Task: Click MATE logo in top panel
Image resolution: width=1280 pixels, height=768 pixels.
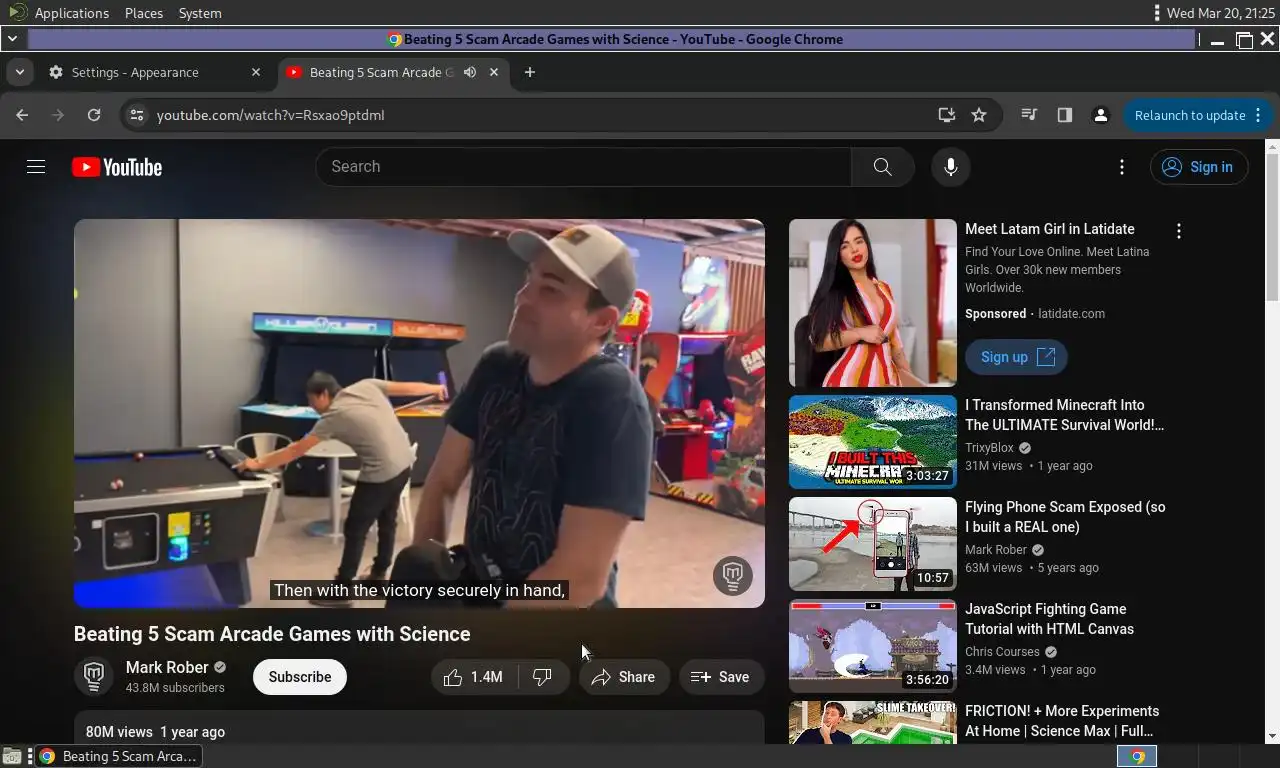Action: 16,13
